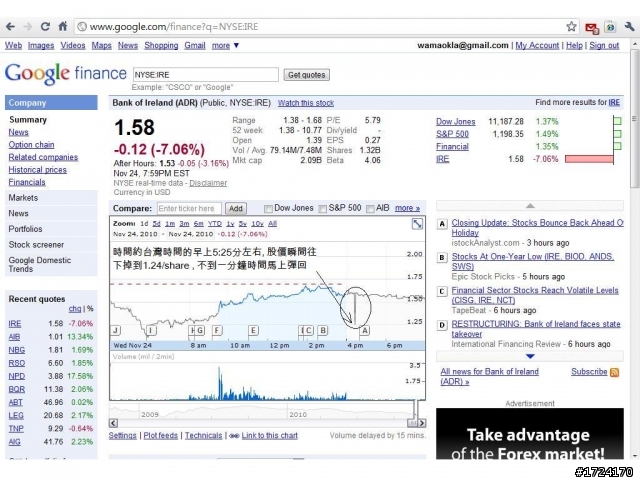This screenshot has width=640, height=480.
Task: Set chart zoom to YTD
Action: point(215,224)
